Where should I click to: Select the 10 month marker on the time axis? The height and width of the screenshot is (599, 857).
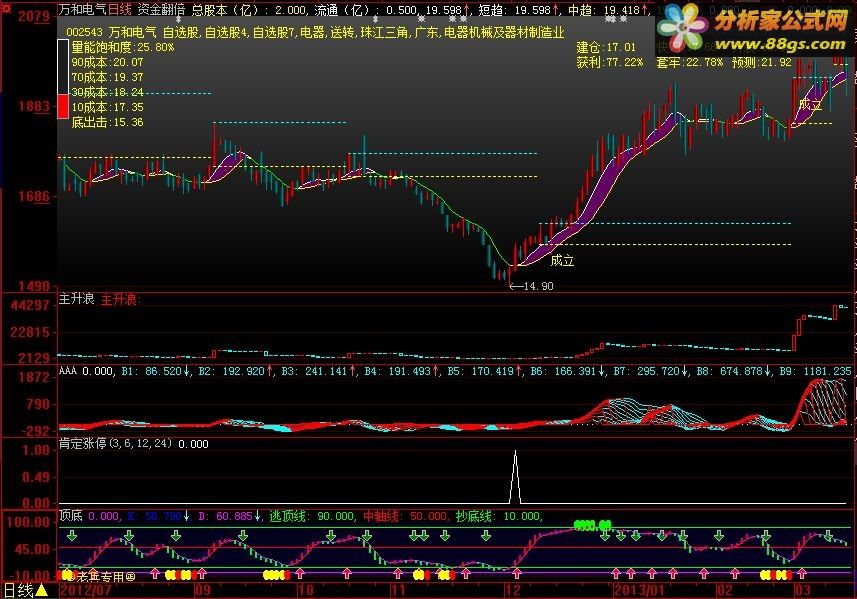coord(305,590)
